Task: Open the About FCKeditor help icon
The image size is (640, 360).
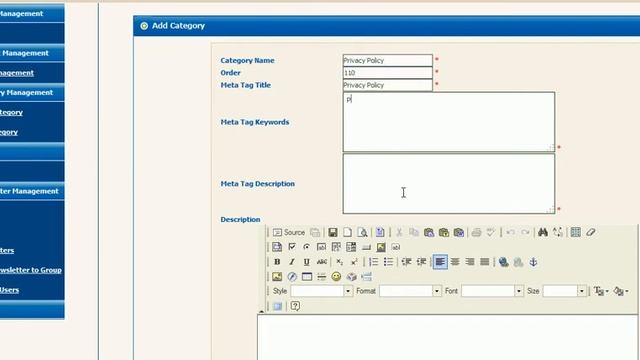Action: point(295,306)
